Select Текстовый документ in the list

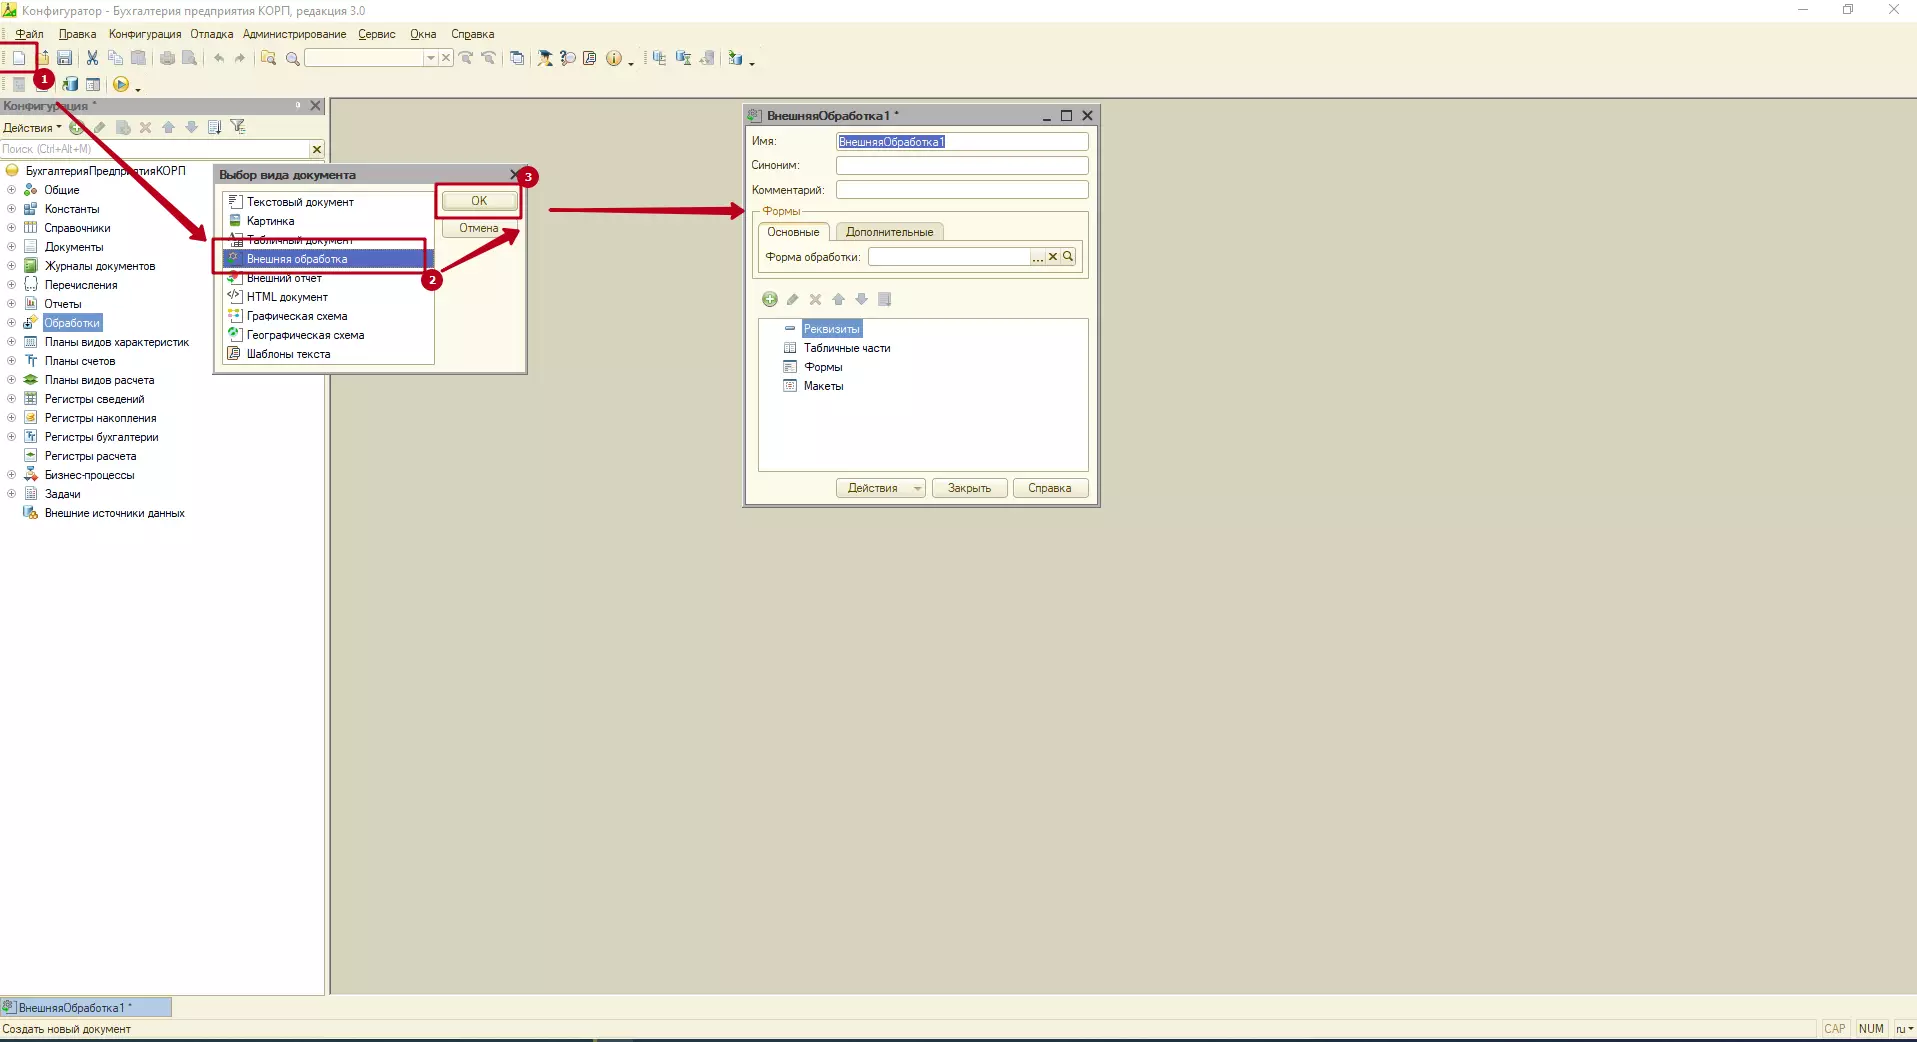point(329,202)
